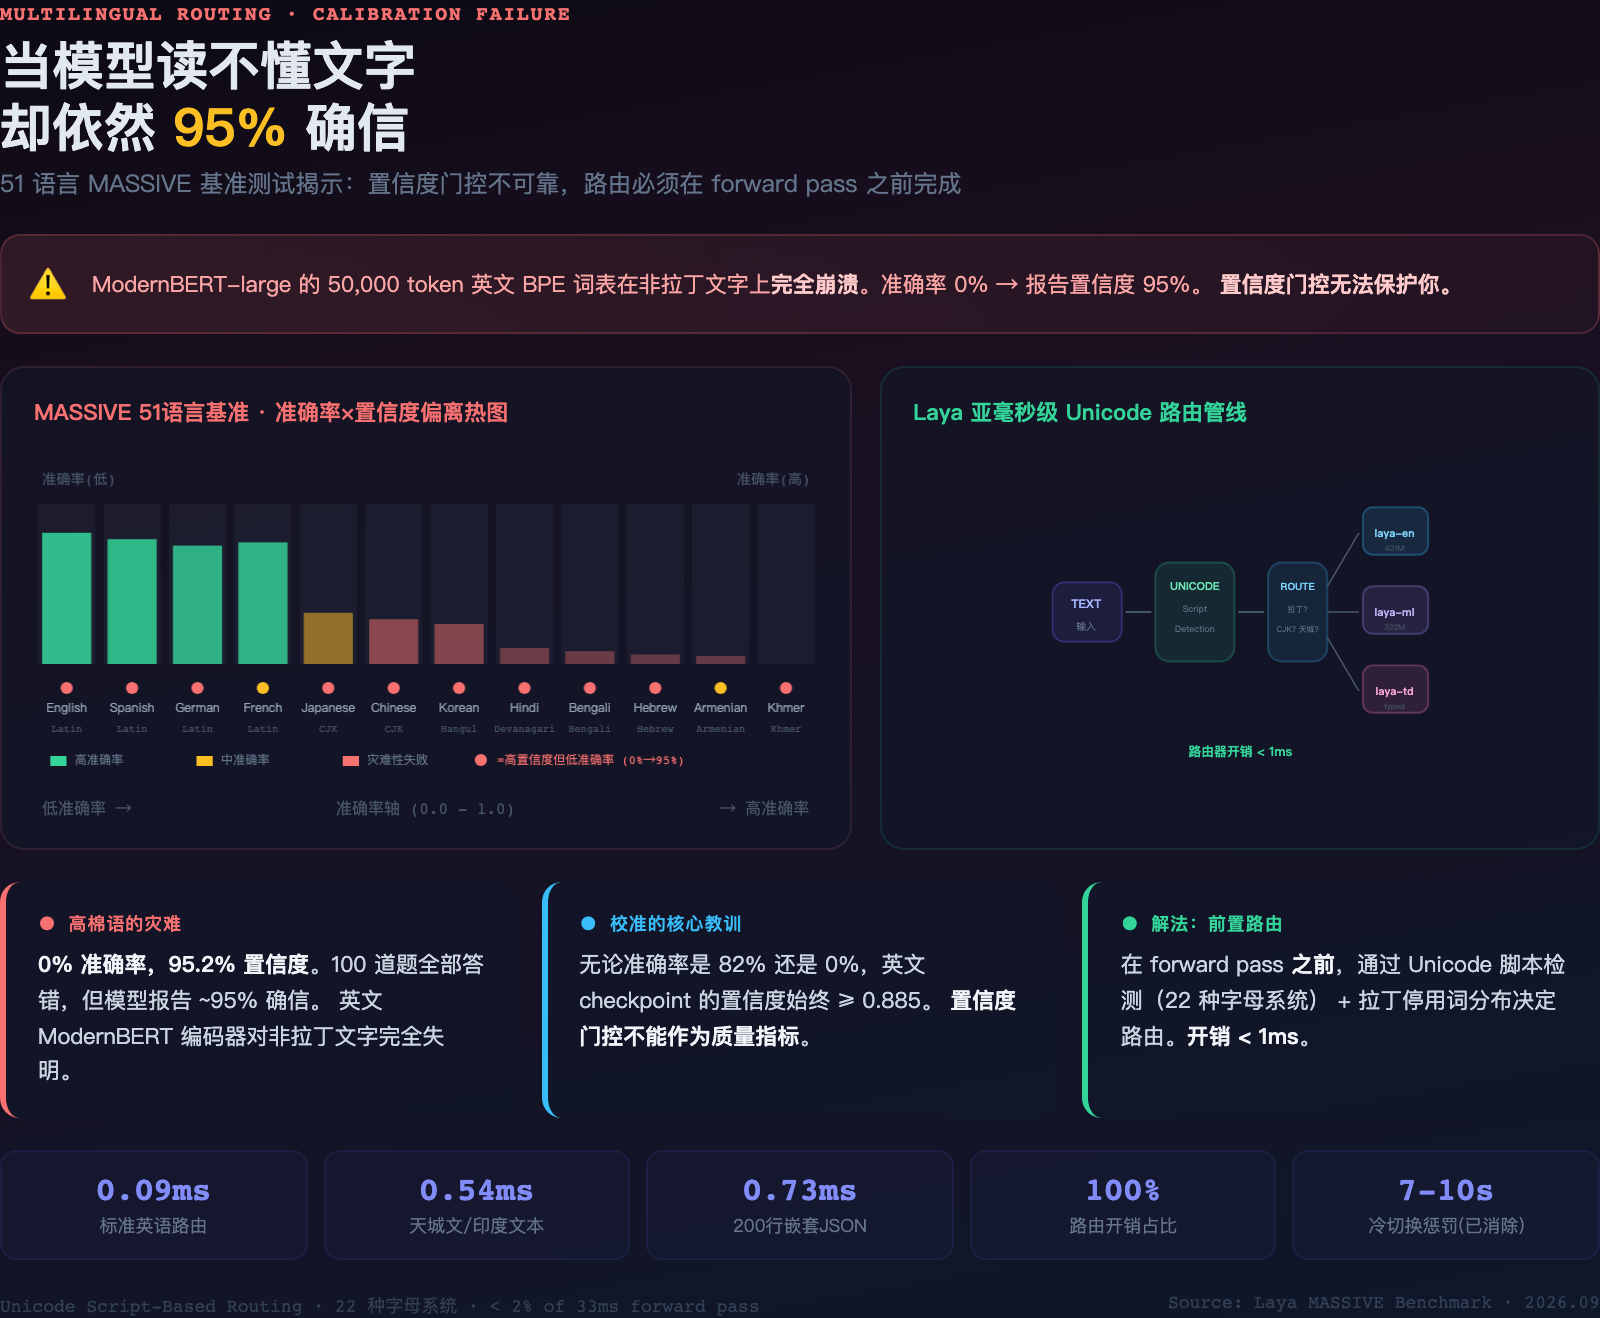Select the red dot above English
Screen dimensions: 1600x1318
[66, 688]
